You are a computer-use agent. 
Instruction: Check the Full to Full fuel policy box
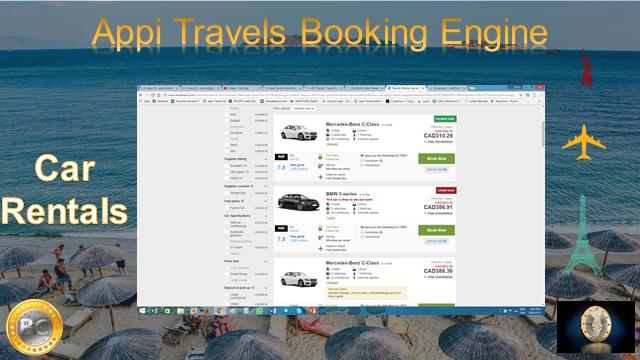pos(227,208)
